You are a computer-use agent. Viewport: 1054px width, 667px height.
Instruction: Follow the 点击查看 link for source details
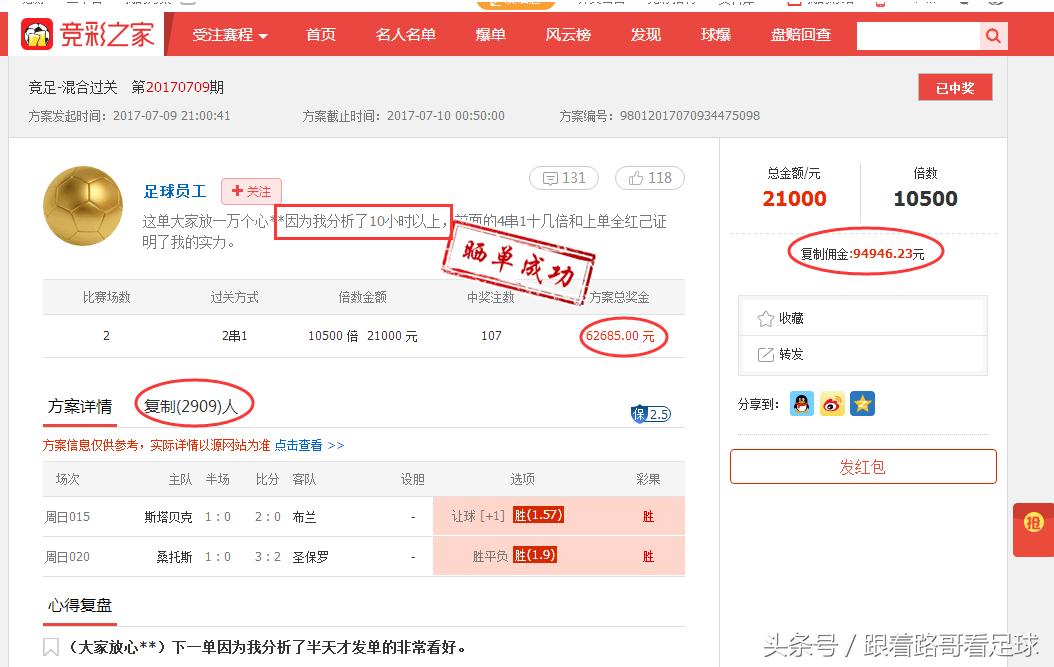(299, 446)
